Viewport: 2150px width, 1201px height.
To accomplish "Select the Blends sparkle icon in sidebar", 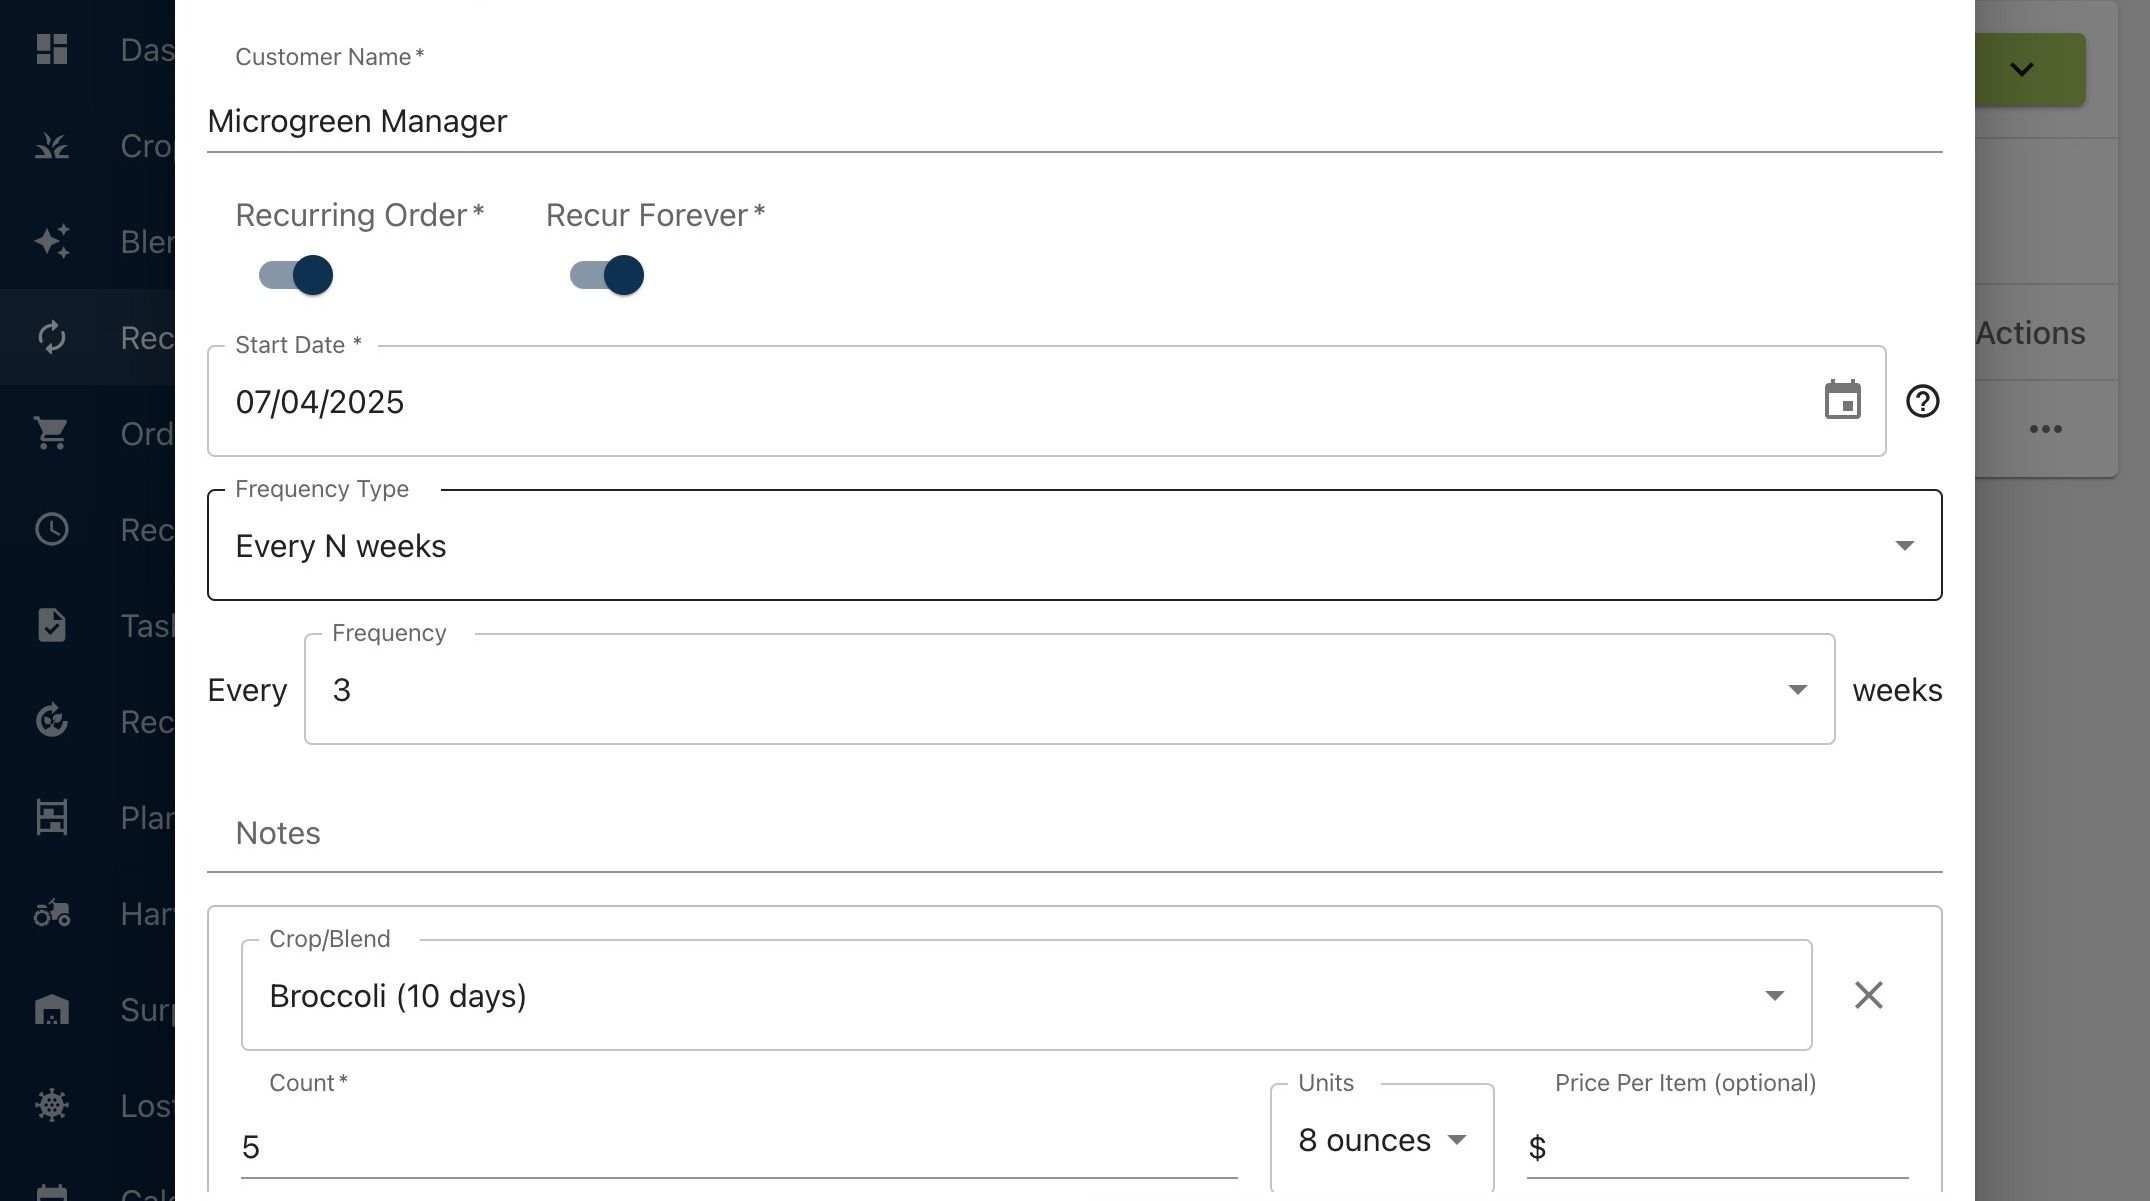I will tap(52, 242).
